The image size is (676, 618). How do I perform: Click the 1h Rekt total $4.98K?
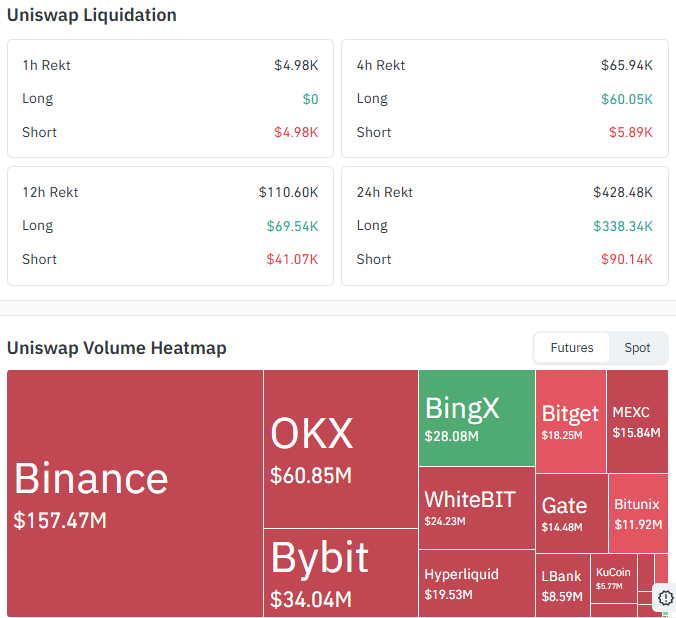[x=296, y=65]
